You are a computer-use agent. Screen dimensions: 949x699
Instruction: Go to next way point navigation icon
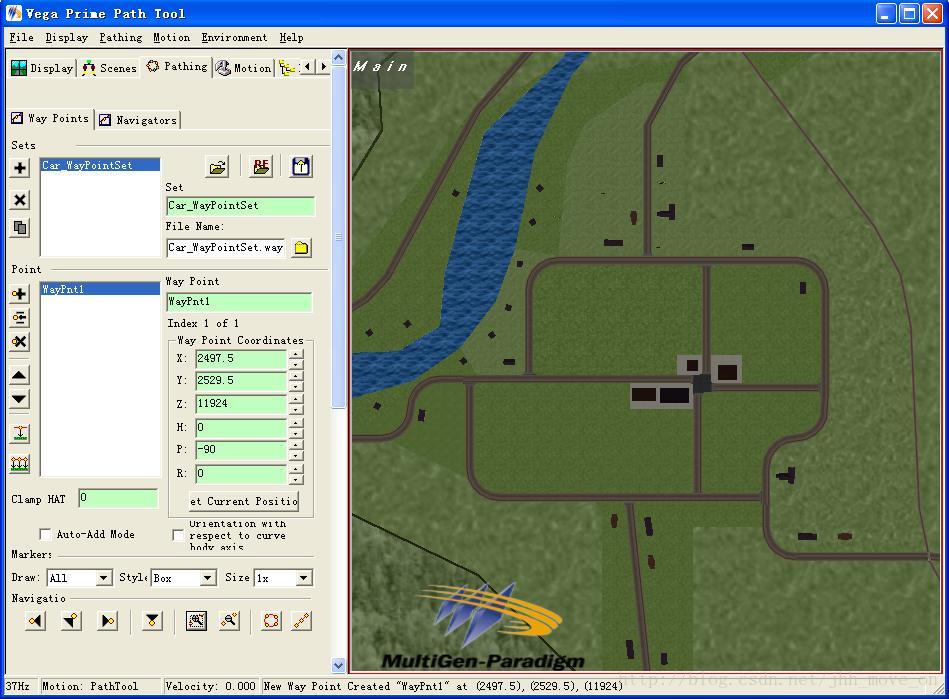108,621
